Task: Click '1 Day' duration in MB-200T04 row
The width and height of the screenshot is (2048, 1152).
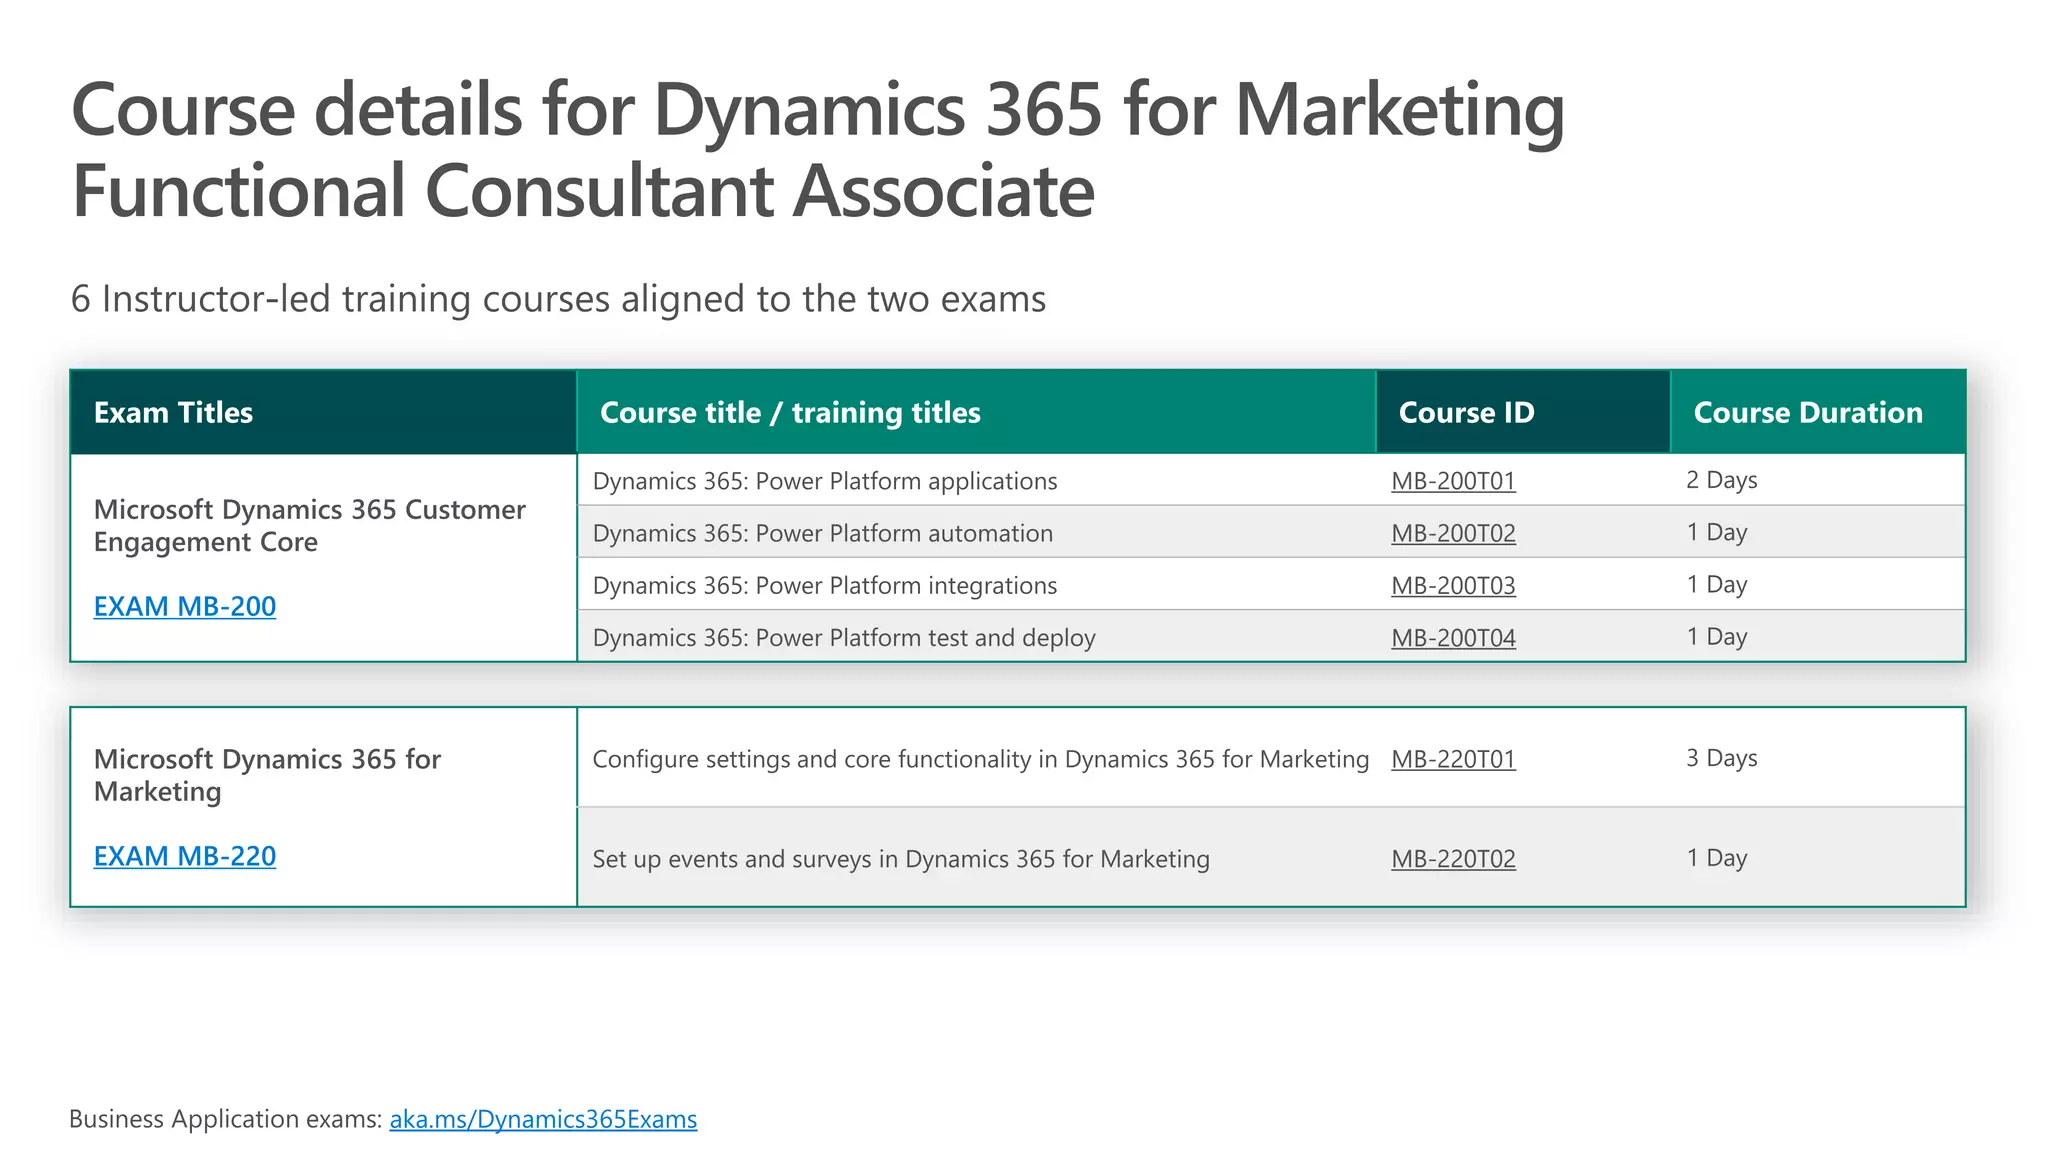Action: (1716, 636)
